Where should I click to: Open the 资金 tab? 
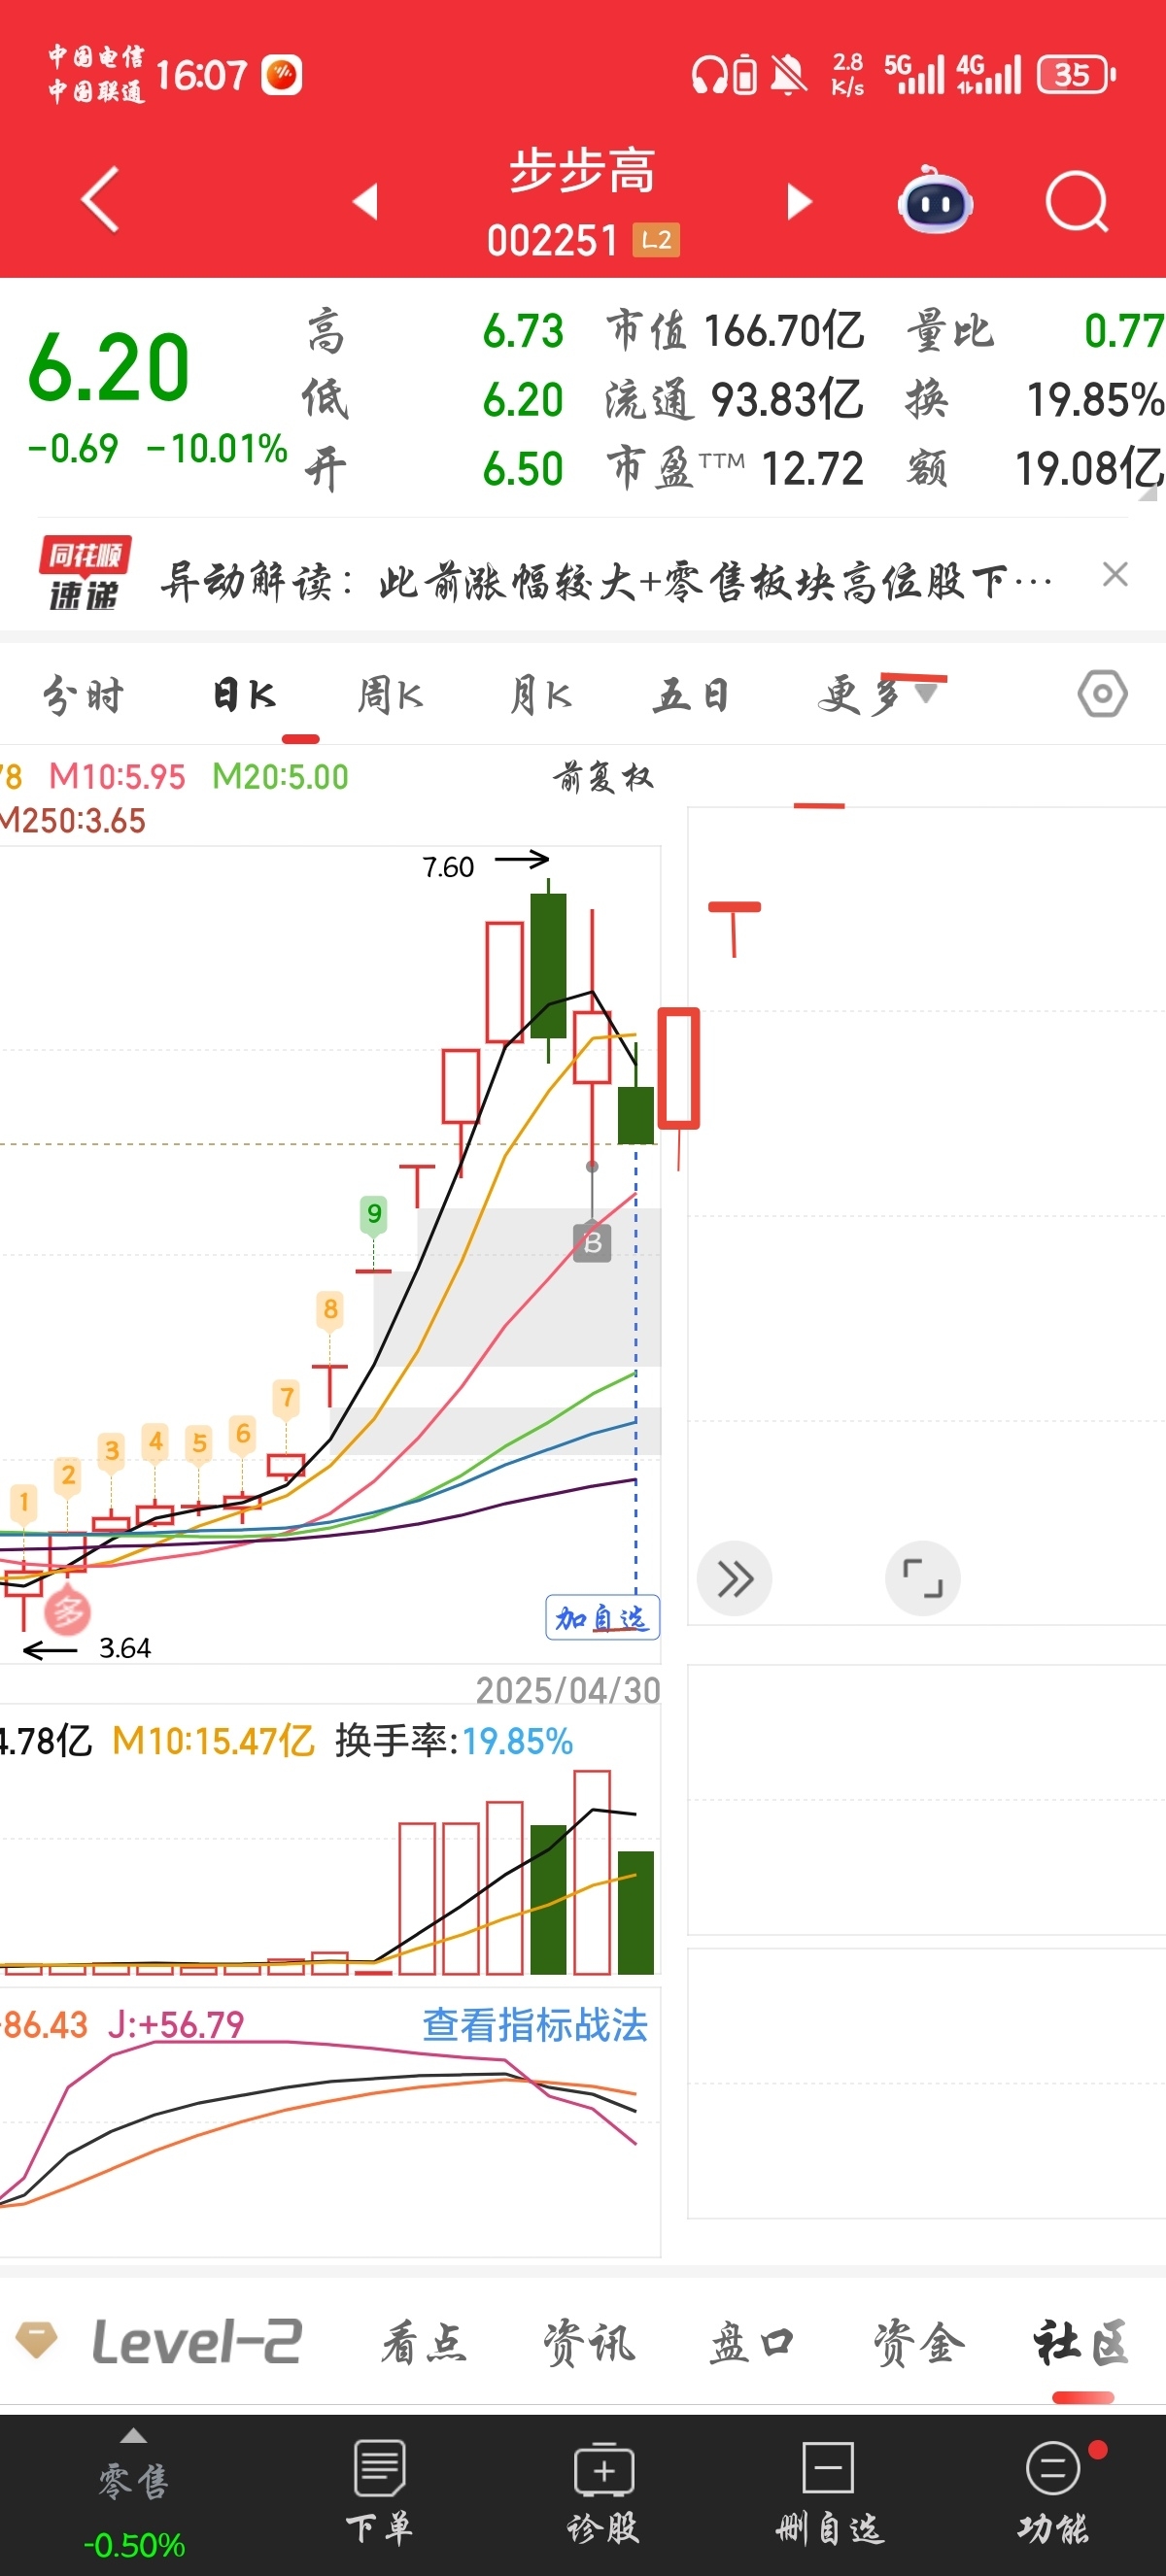pos(919,2343)
